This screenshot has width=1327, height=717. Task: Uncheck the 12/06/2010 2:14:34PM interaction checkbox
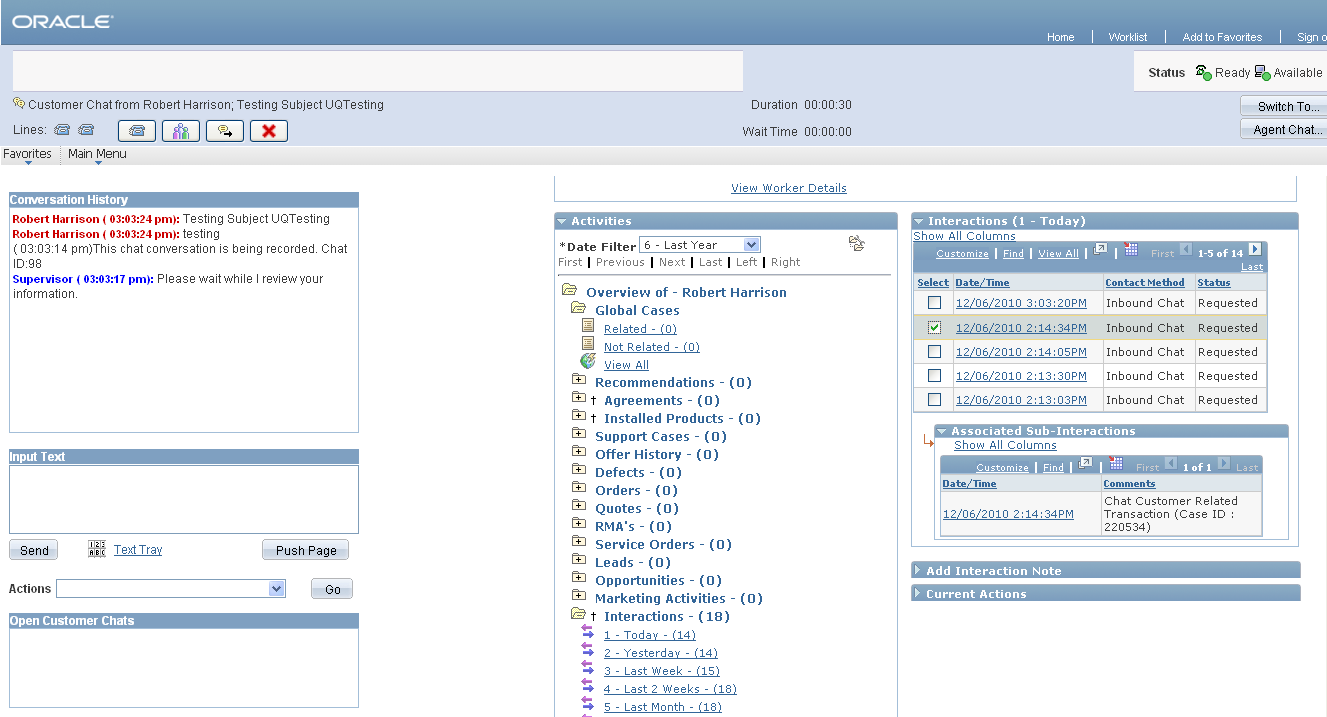point(934,327)
